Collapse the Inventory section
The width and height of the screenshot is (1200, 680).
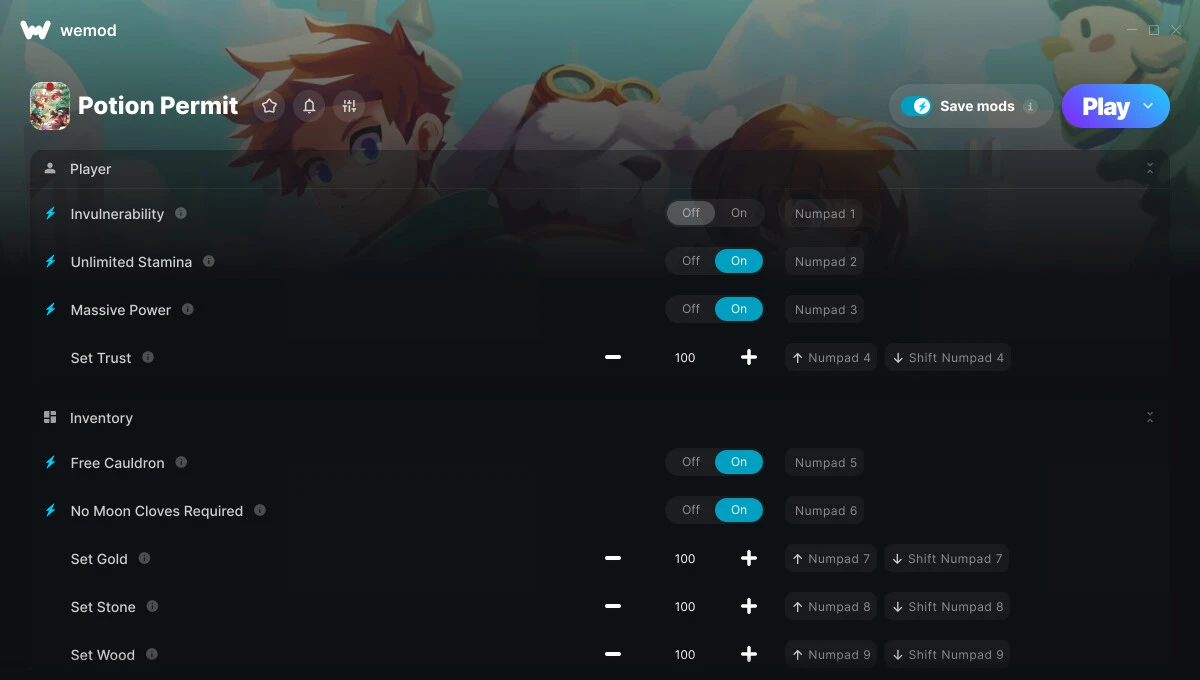(x=1150, y=417)
